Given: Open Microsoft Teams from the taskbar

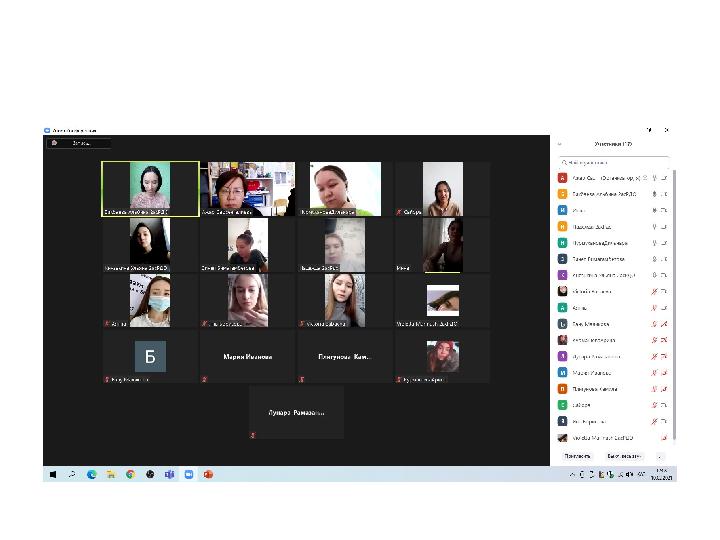Looking at the screenshot, I should [x=169, y=474].
